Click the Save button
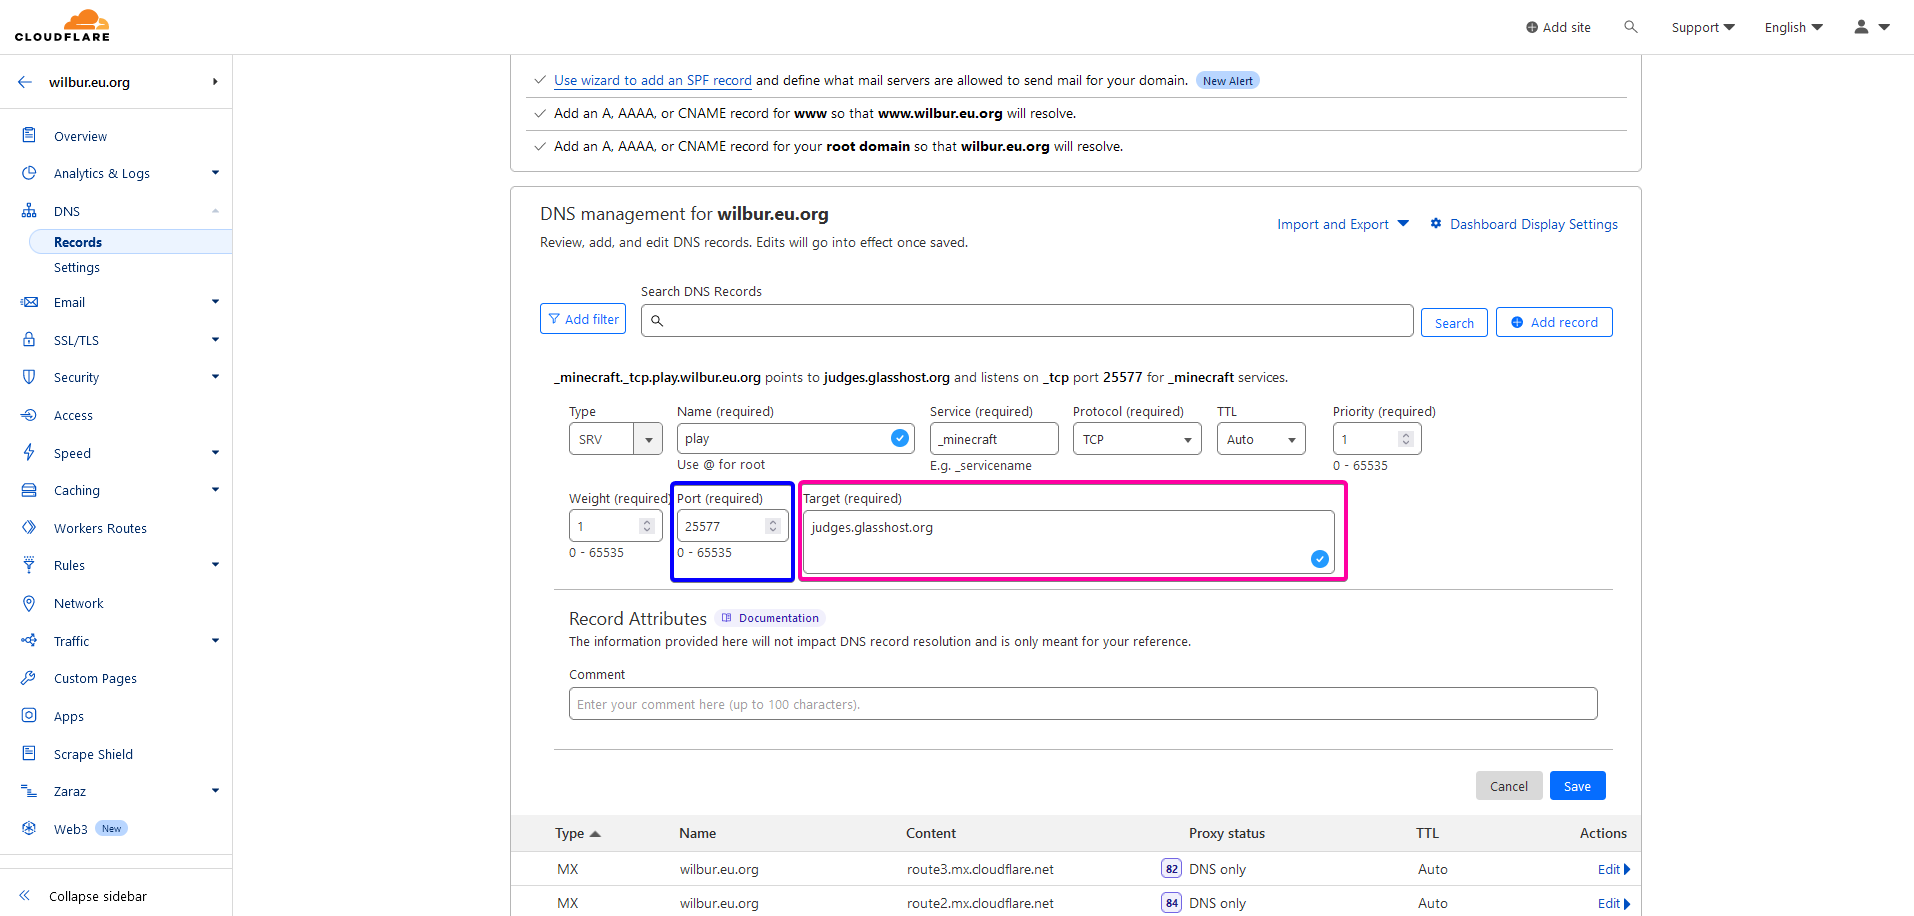The width and height of the screenshot is (1914, 916). click(x=1577, y=786)
